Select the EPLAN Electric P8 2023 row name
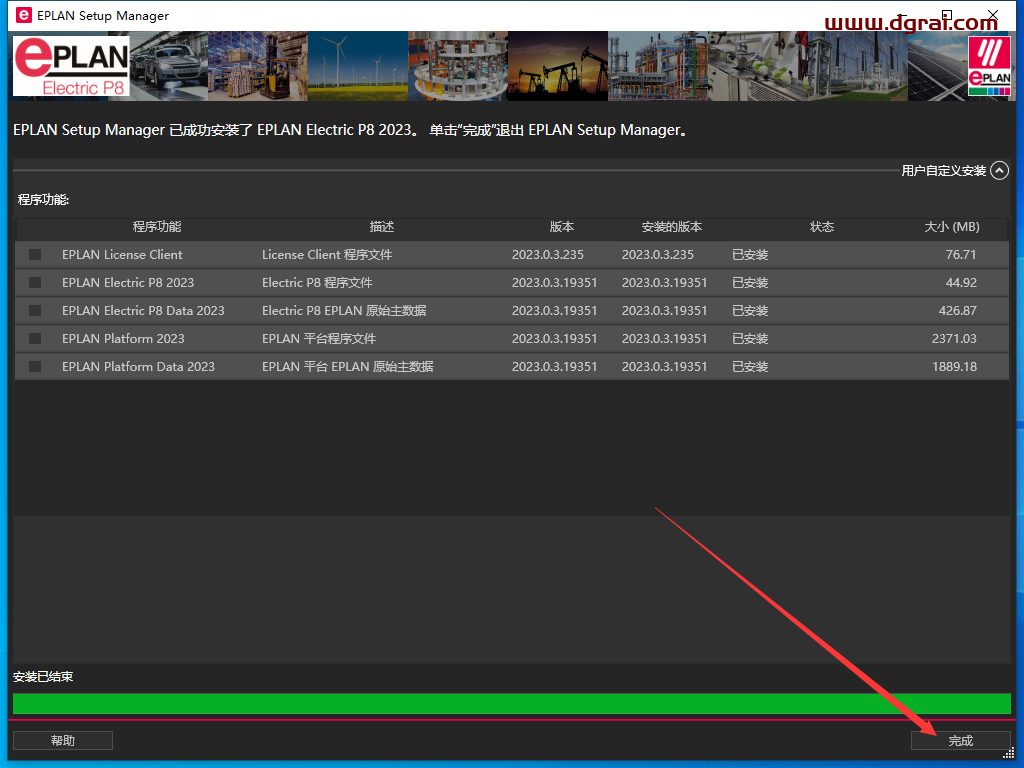Viewport: 1024px width, 768px height. [x=128, y=283]
